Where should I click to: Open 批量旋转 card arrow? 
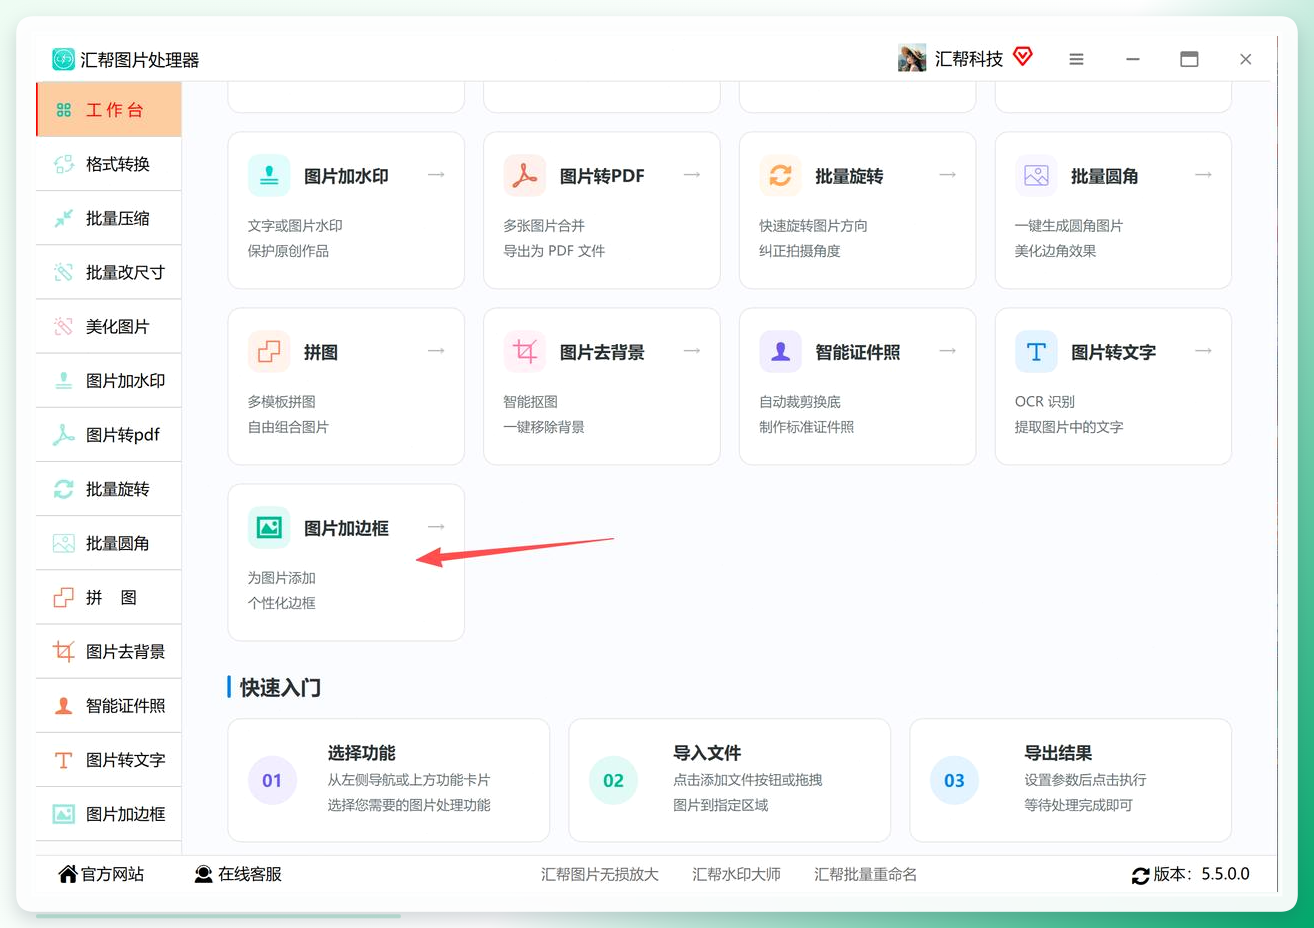click(x=948, y=175)
